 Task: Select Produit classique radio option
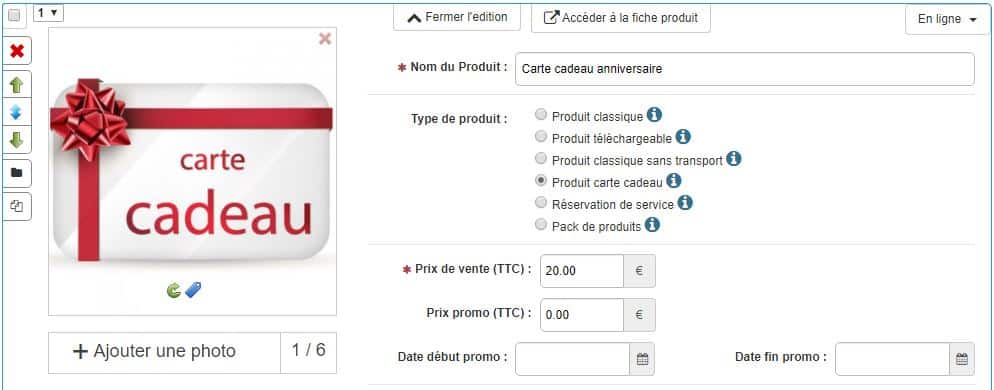pos(541,115)
